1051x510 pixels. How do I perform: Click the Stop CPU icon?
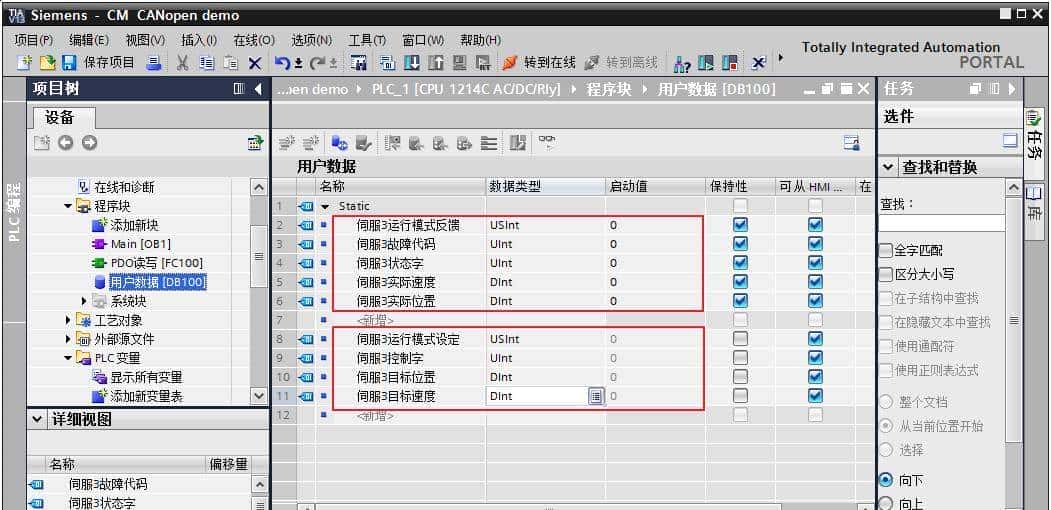(731, 63)
